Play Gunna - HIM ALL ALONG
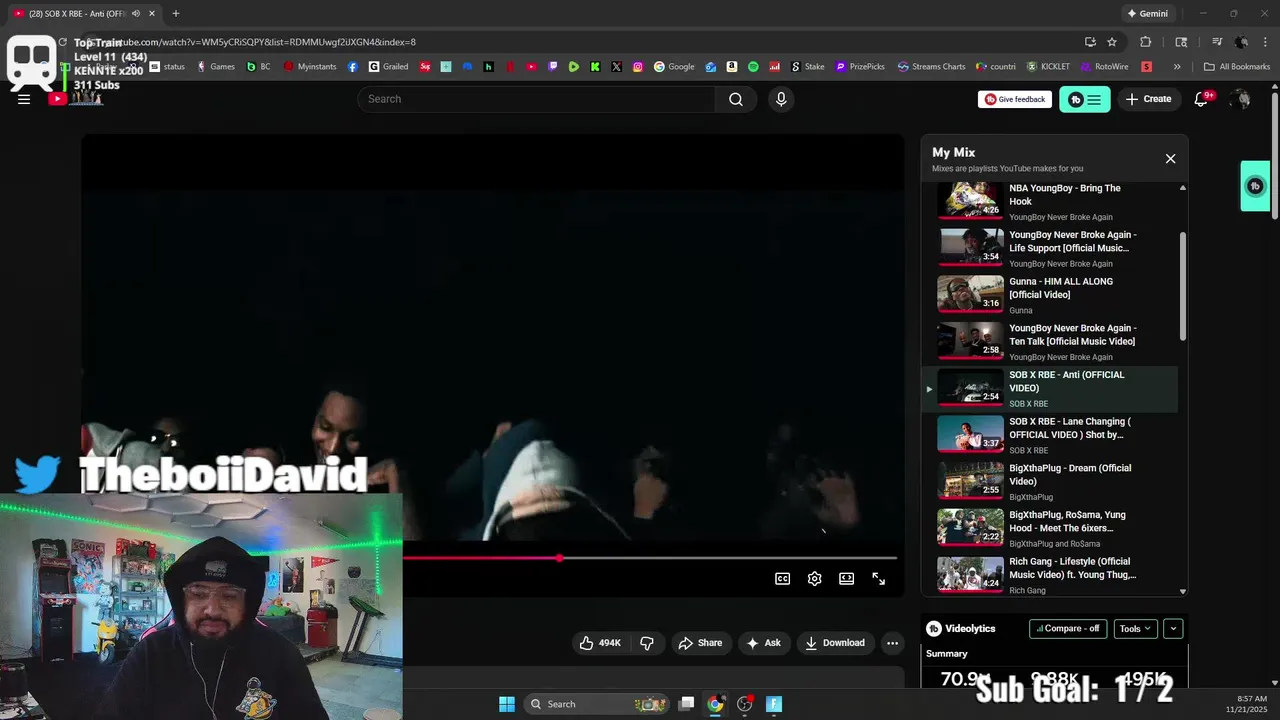The height and width of the screenshot is (720, 1280). point(1050,295)
